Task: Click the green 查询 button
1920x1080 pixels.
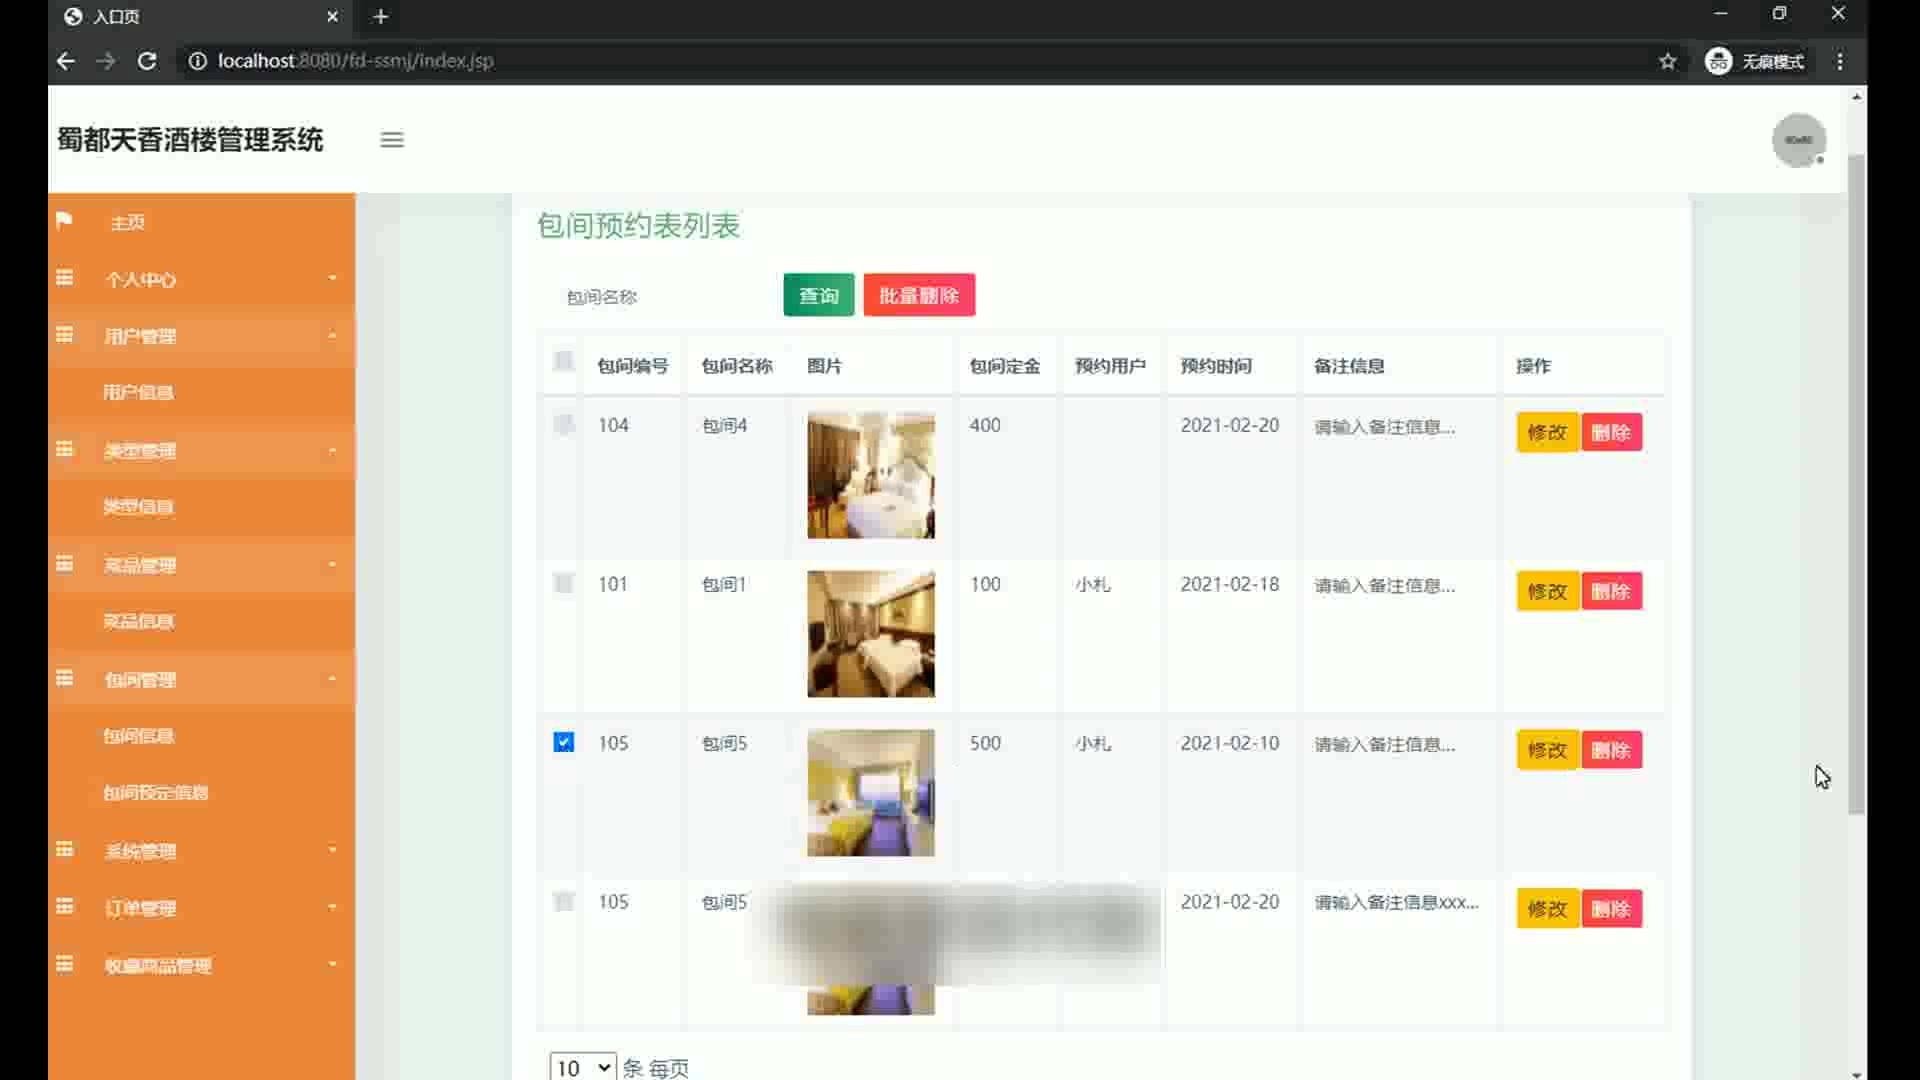Action: coord(818,296)
